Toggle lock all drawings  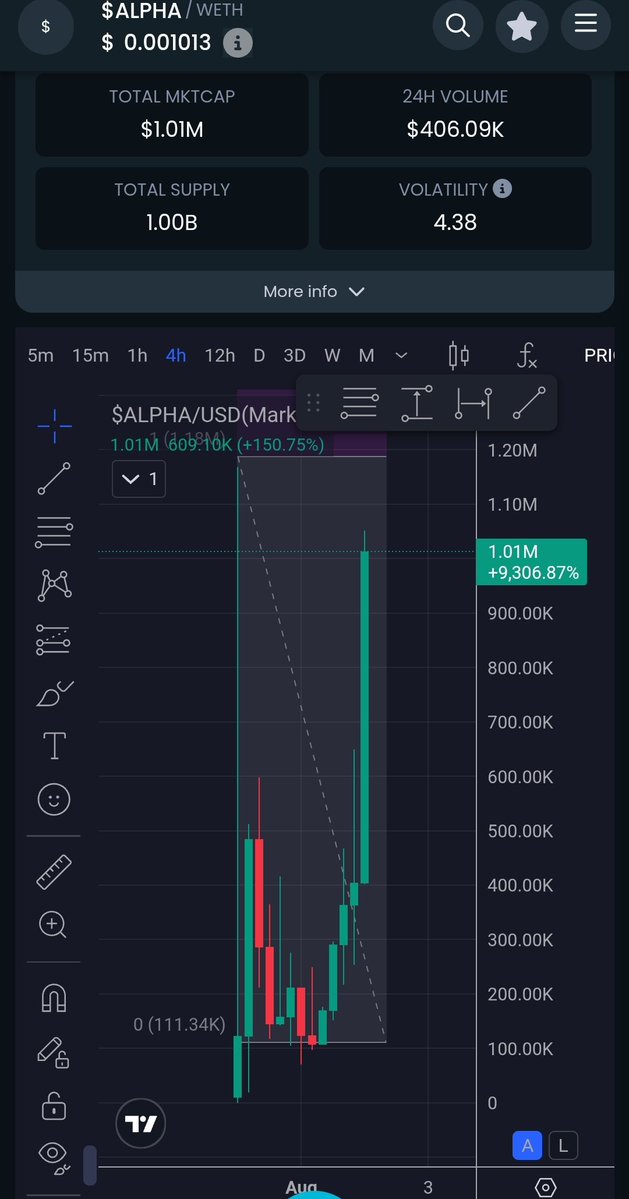coord(53,1106)
